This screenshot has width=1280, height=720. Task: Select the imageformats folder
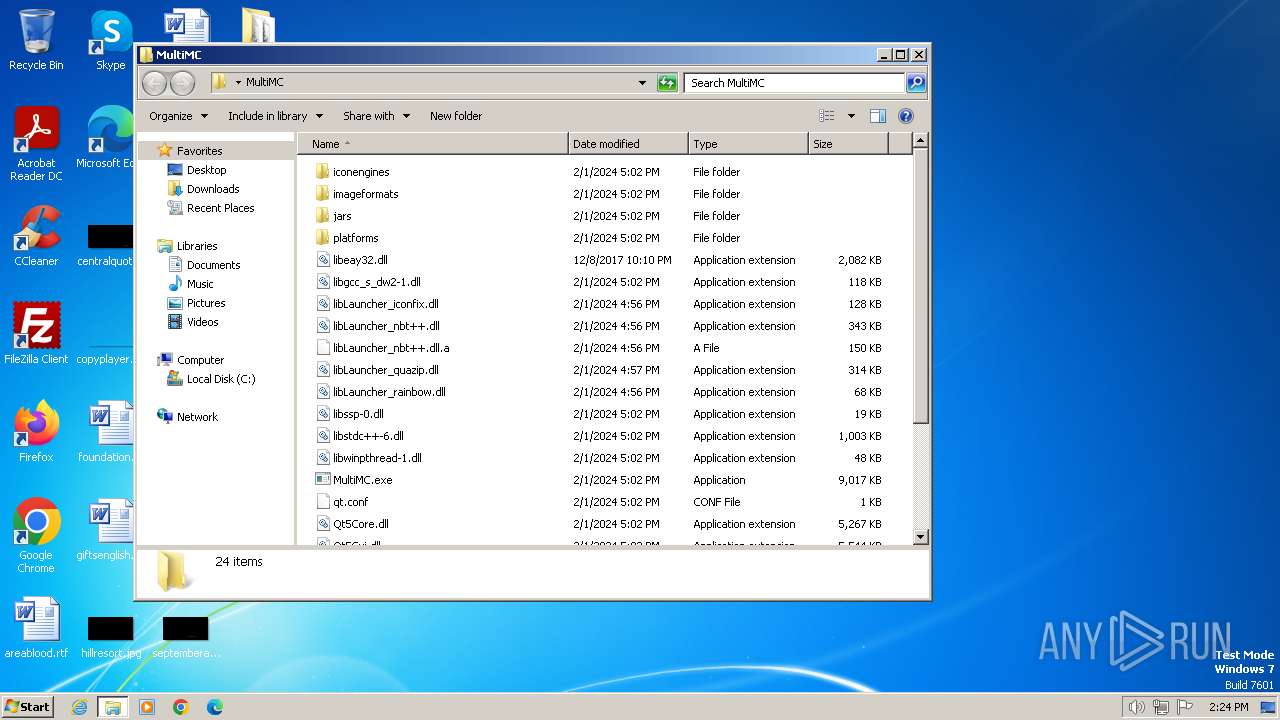(365, 194)
